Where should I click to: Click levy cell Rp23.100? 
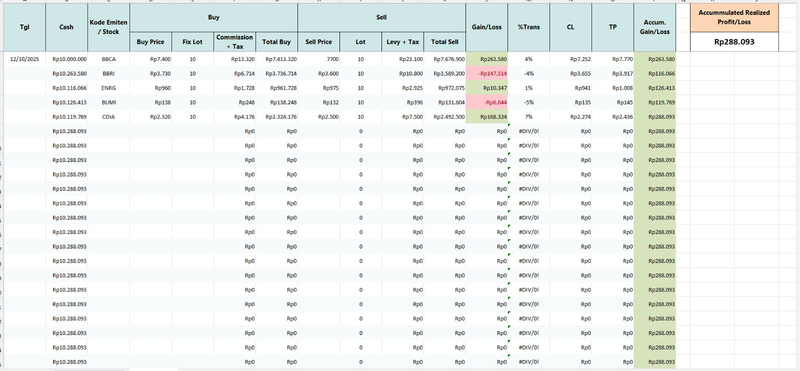[x=403, y=59]
